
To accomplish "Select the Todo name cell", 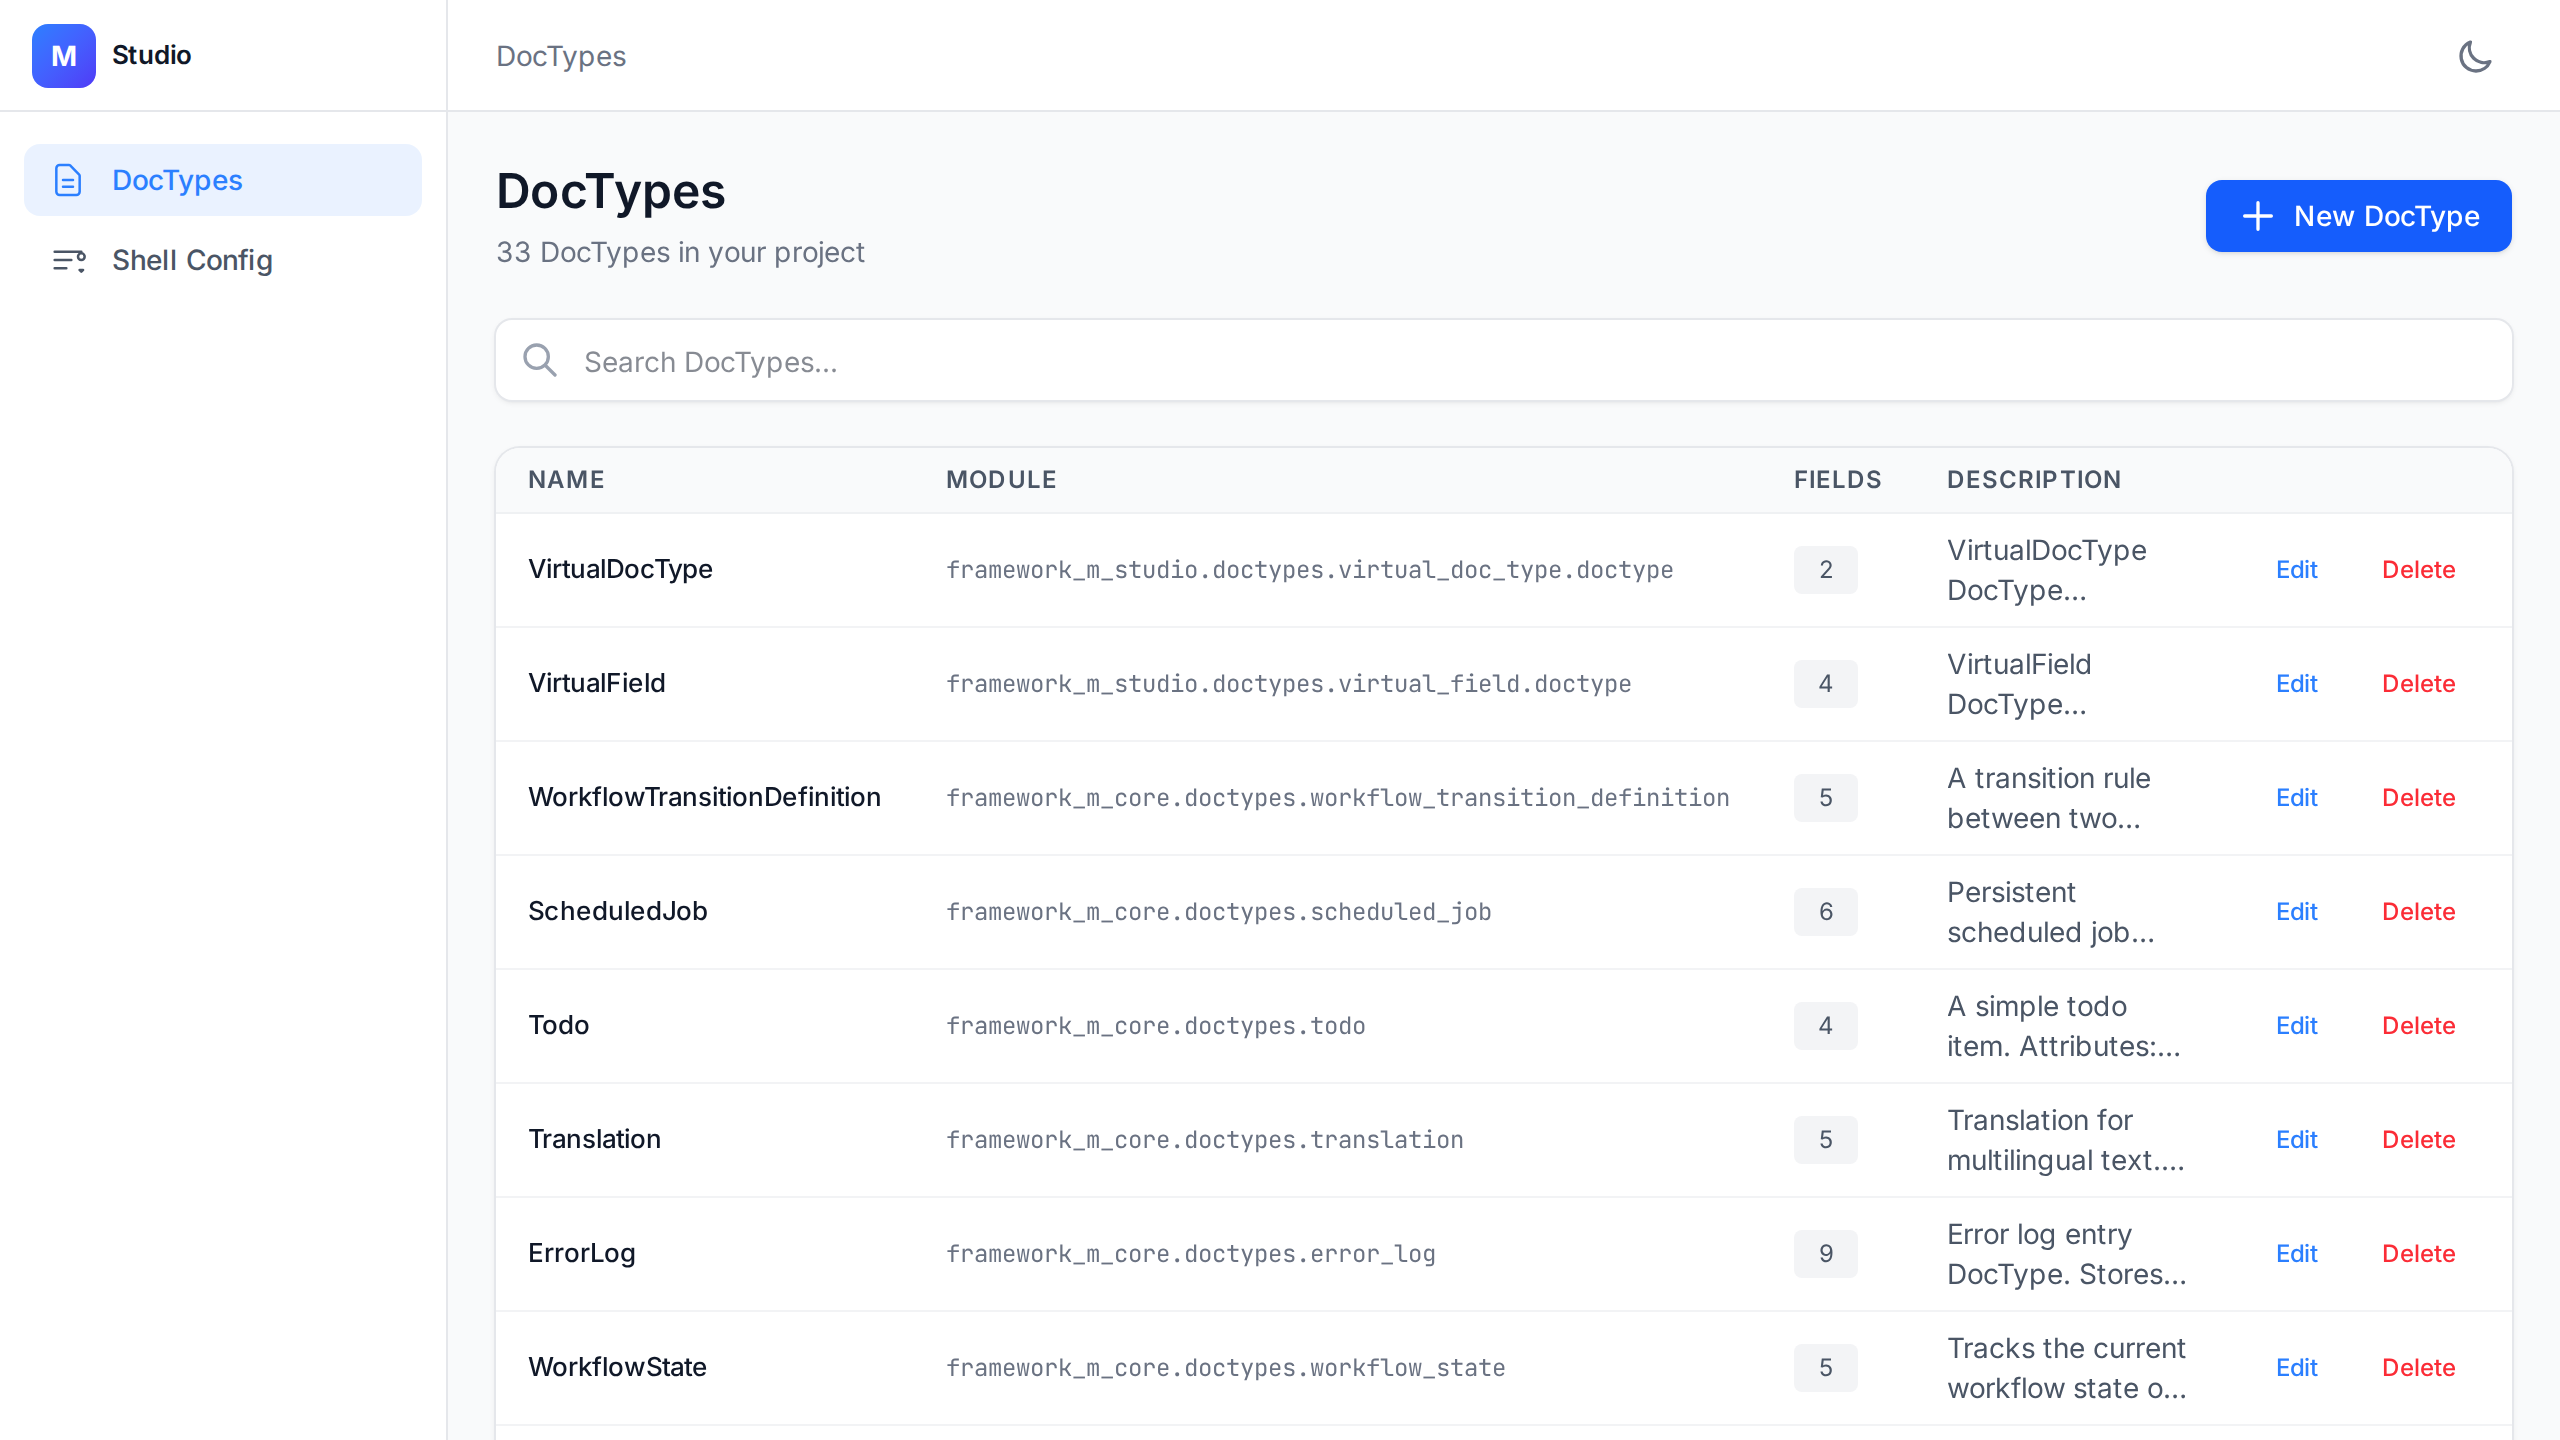I will click(558, 1025).
